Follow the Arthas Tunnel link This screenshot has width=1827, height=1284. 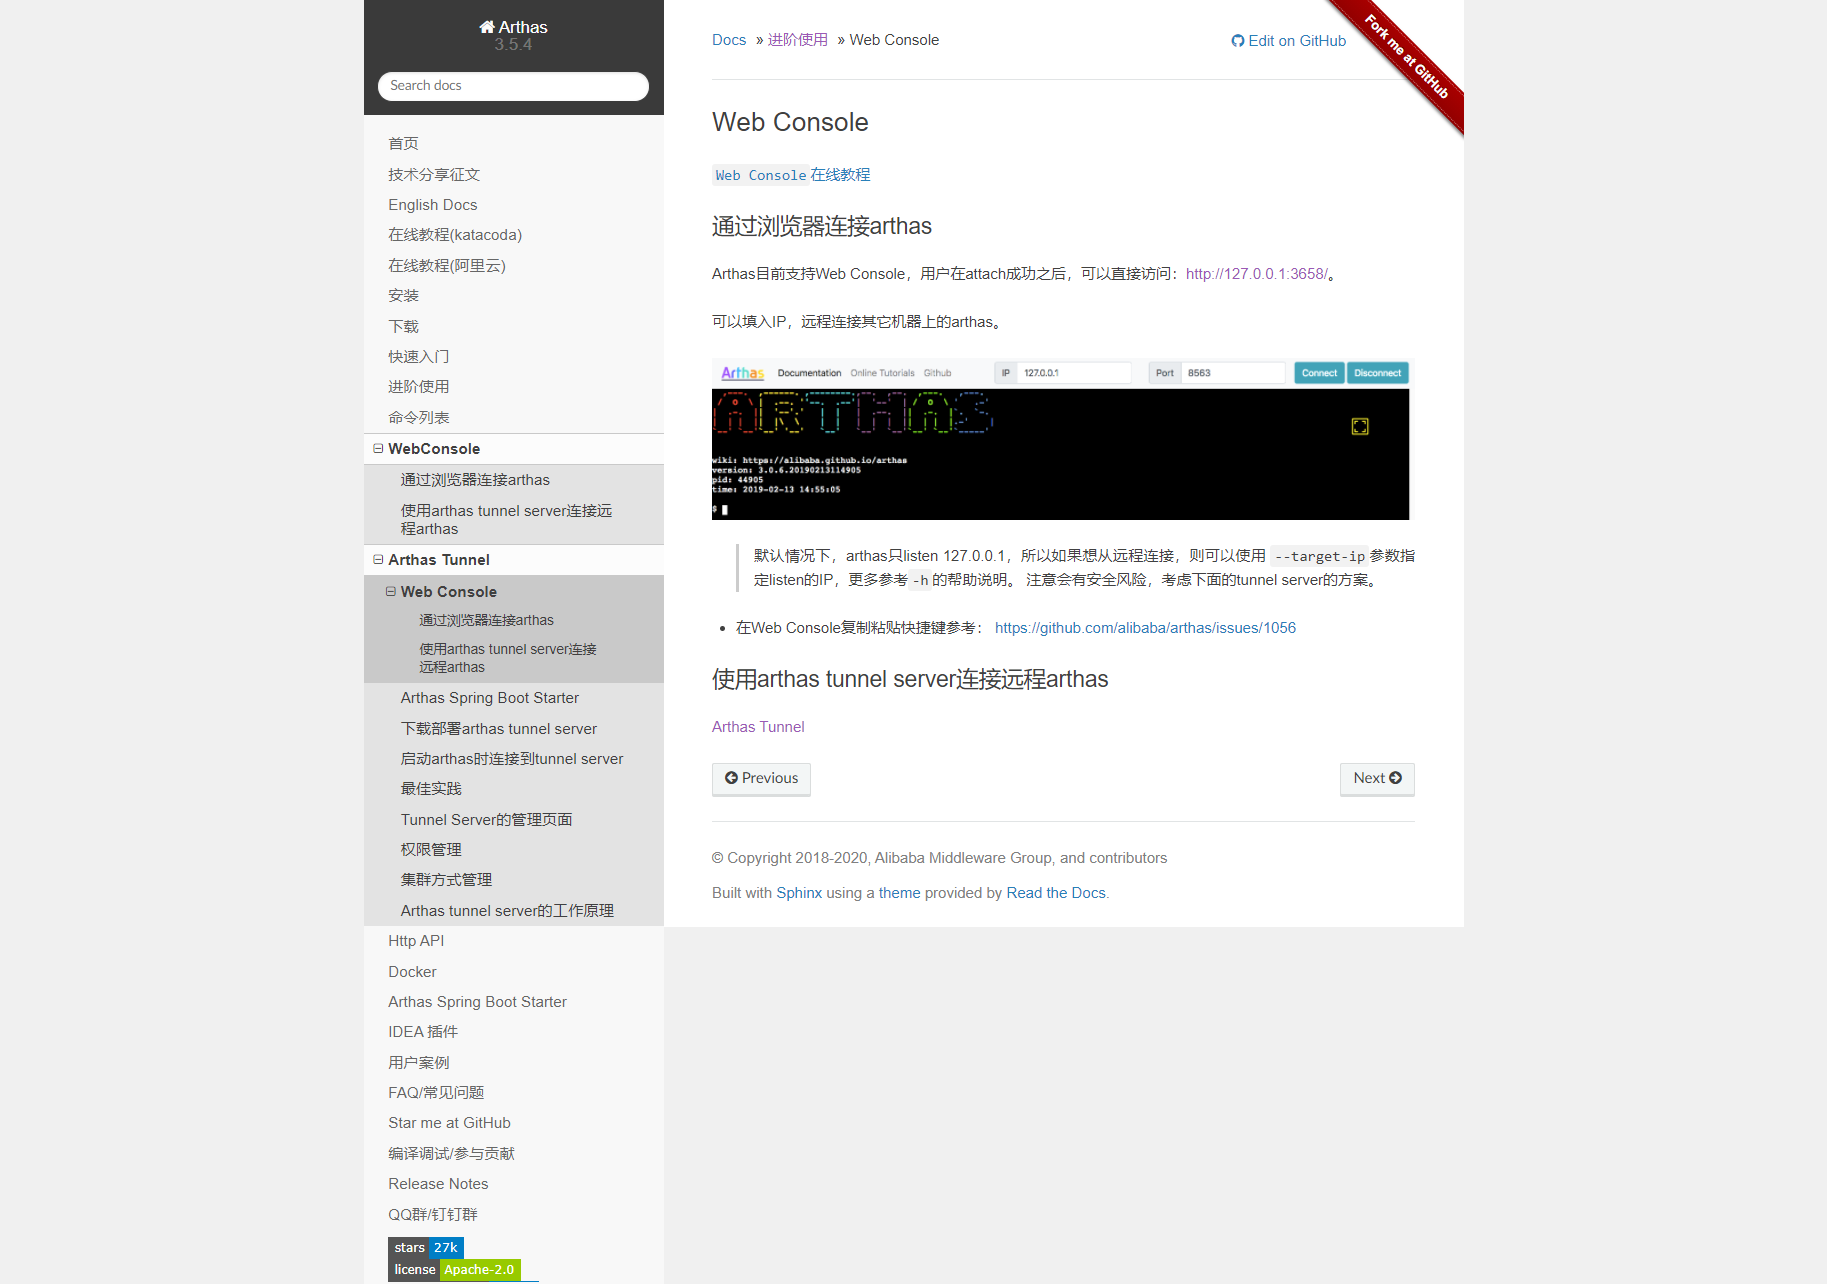757,726
